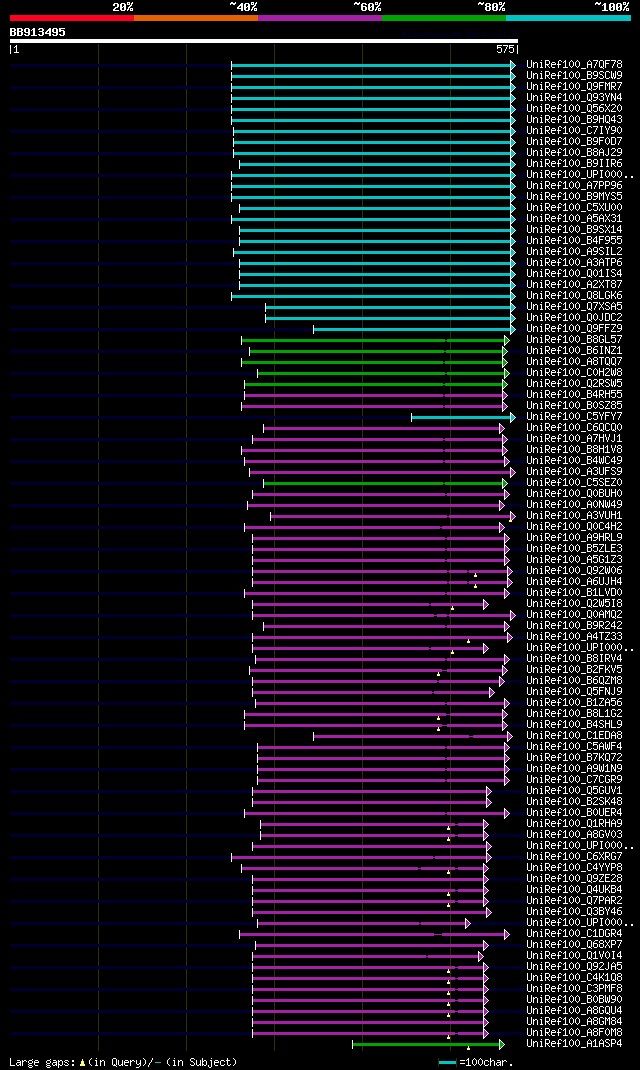640x1070 pixels.
Task: Click the green alignment bar of UniRef100_C5SEZ0
Action: tap(386, 483)
